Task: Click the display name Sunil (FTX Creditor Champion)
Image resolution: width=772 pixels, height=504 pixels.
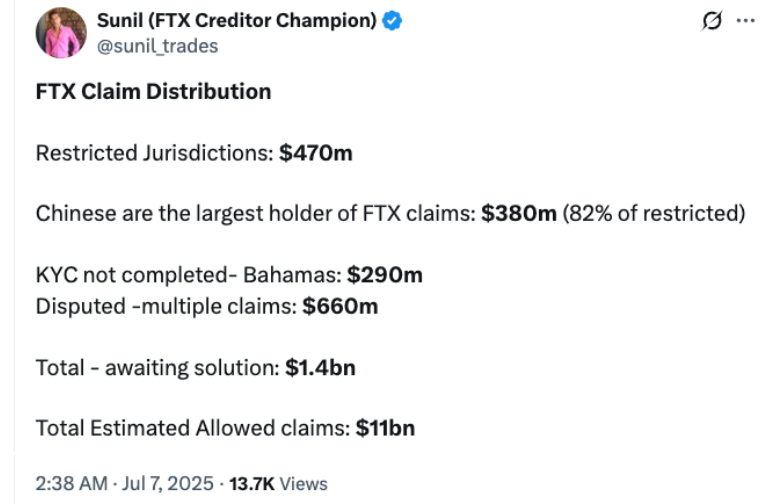Action: point(237,22)
